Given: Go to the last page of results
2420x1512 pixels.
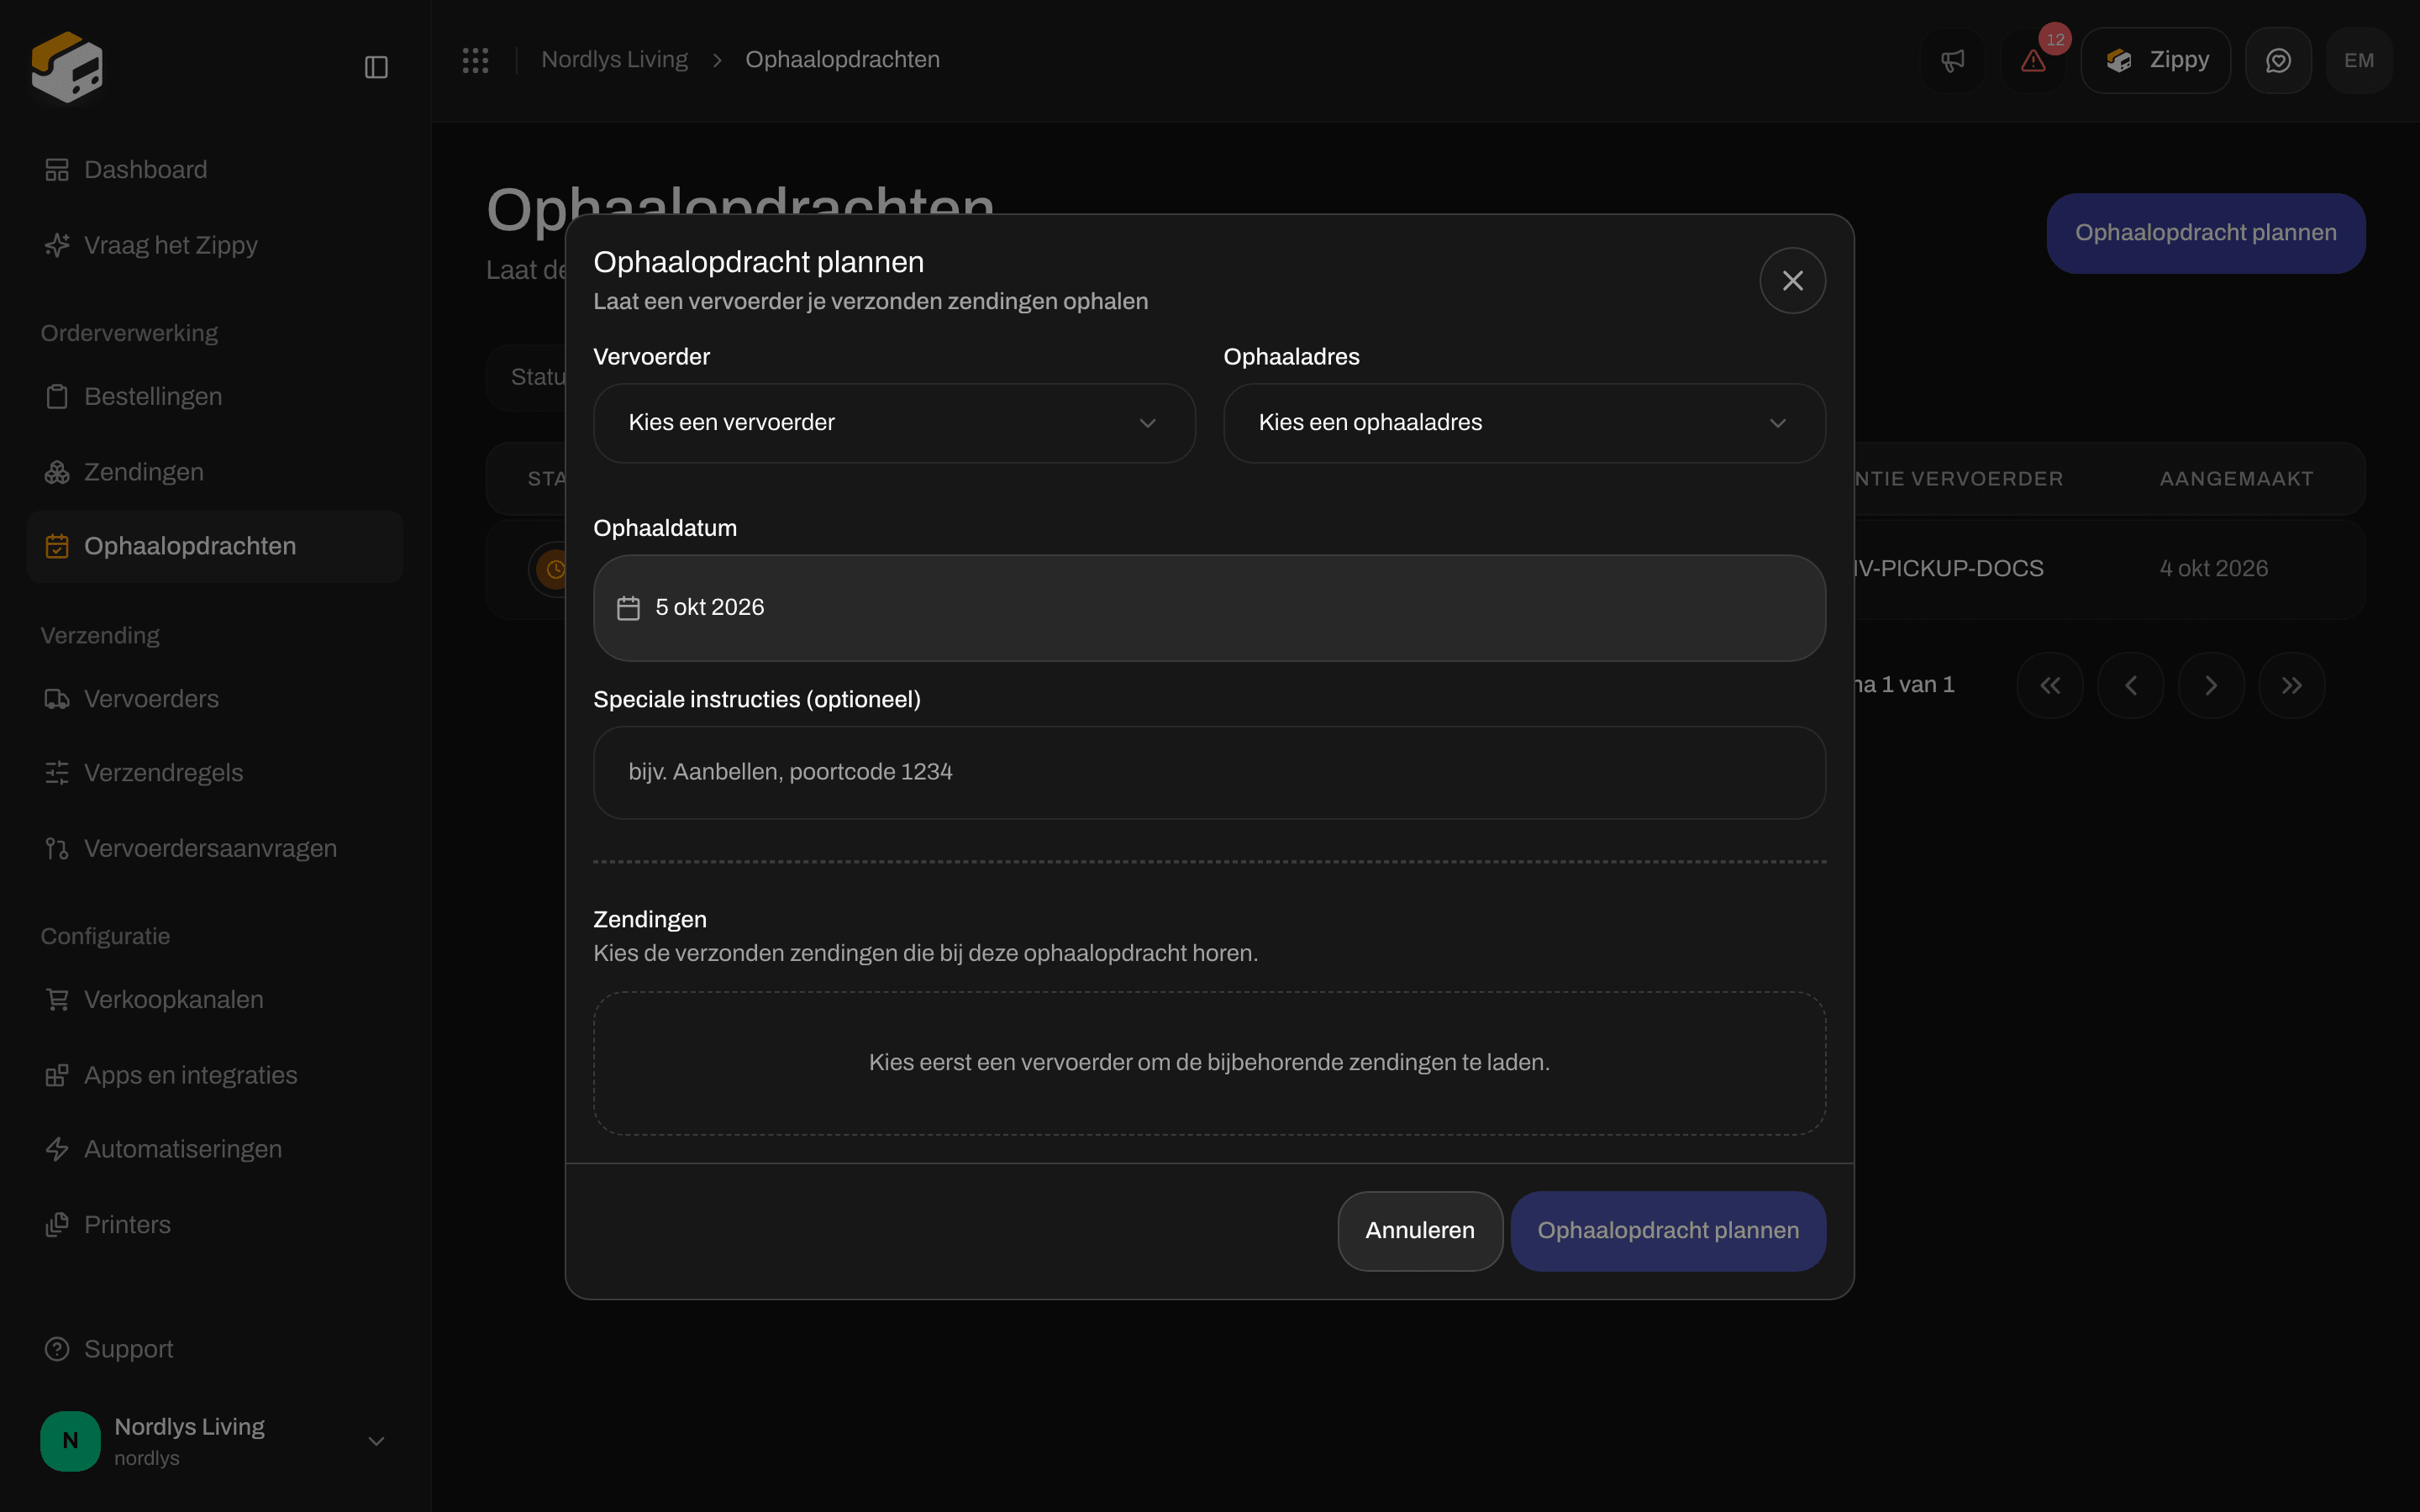Looking at the screenshot, I should [x=2292, y=685].
